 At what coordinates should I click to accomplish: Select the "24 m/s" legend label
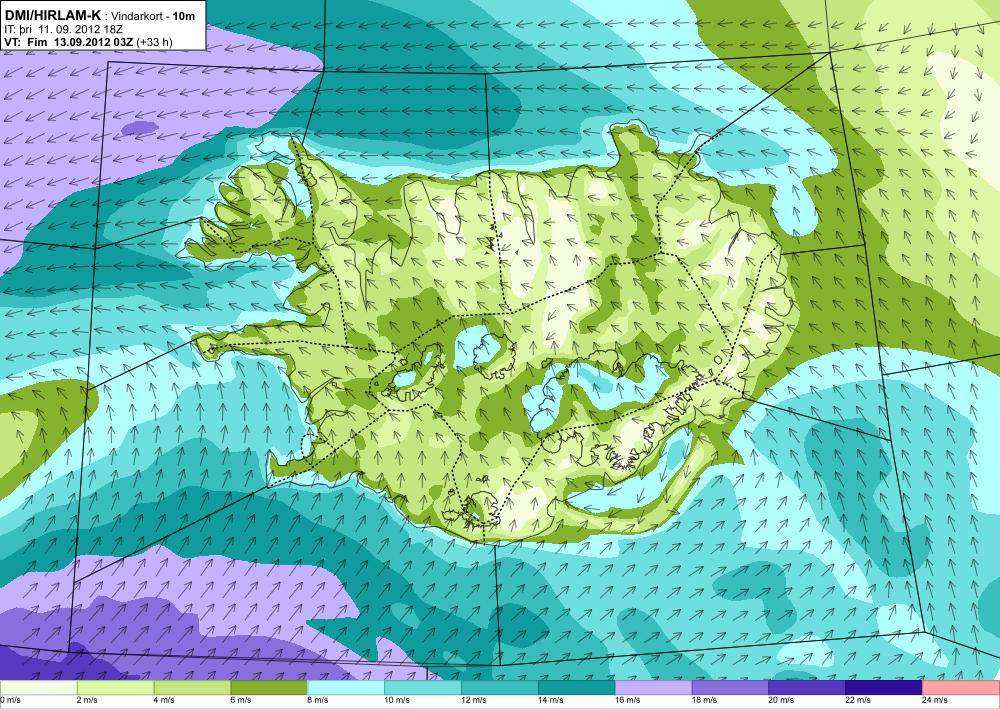934,700
